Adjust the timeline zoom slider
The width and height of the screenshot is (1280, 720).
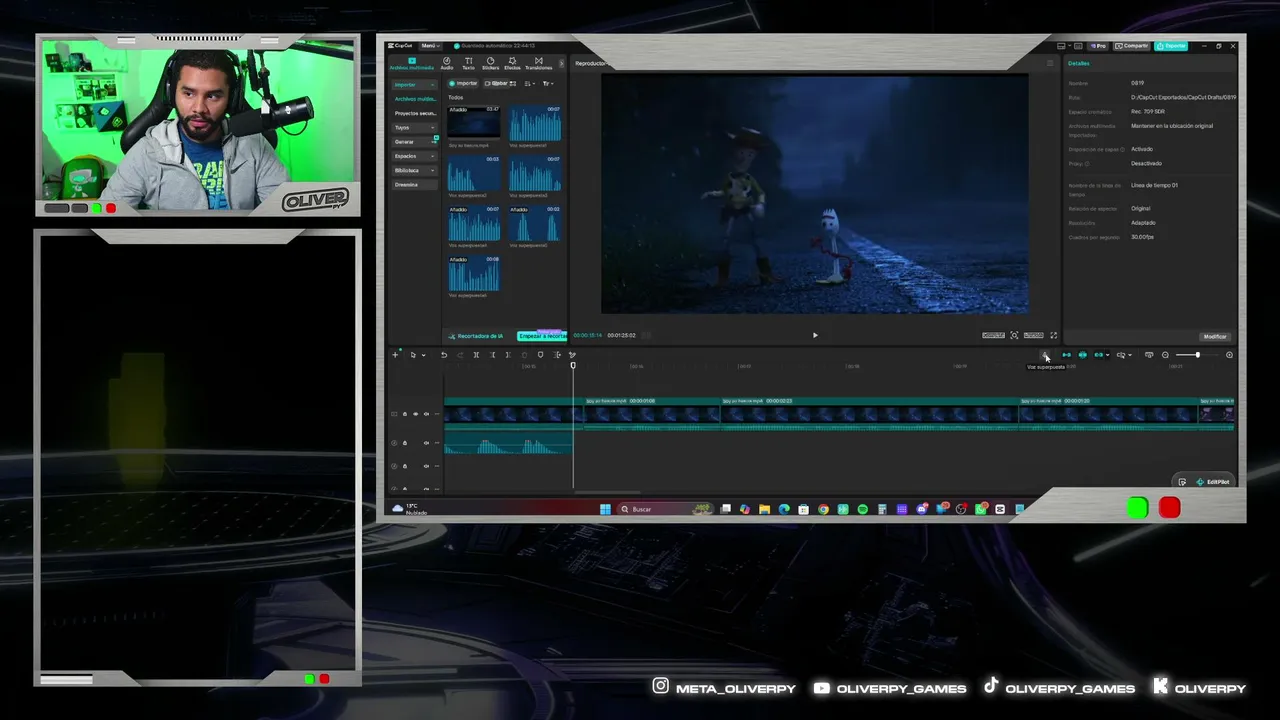[1197, 355]
